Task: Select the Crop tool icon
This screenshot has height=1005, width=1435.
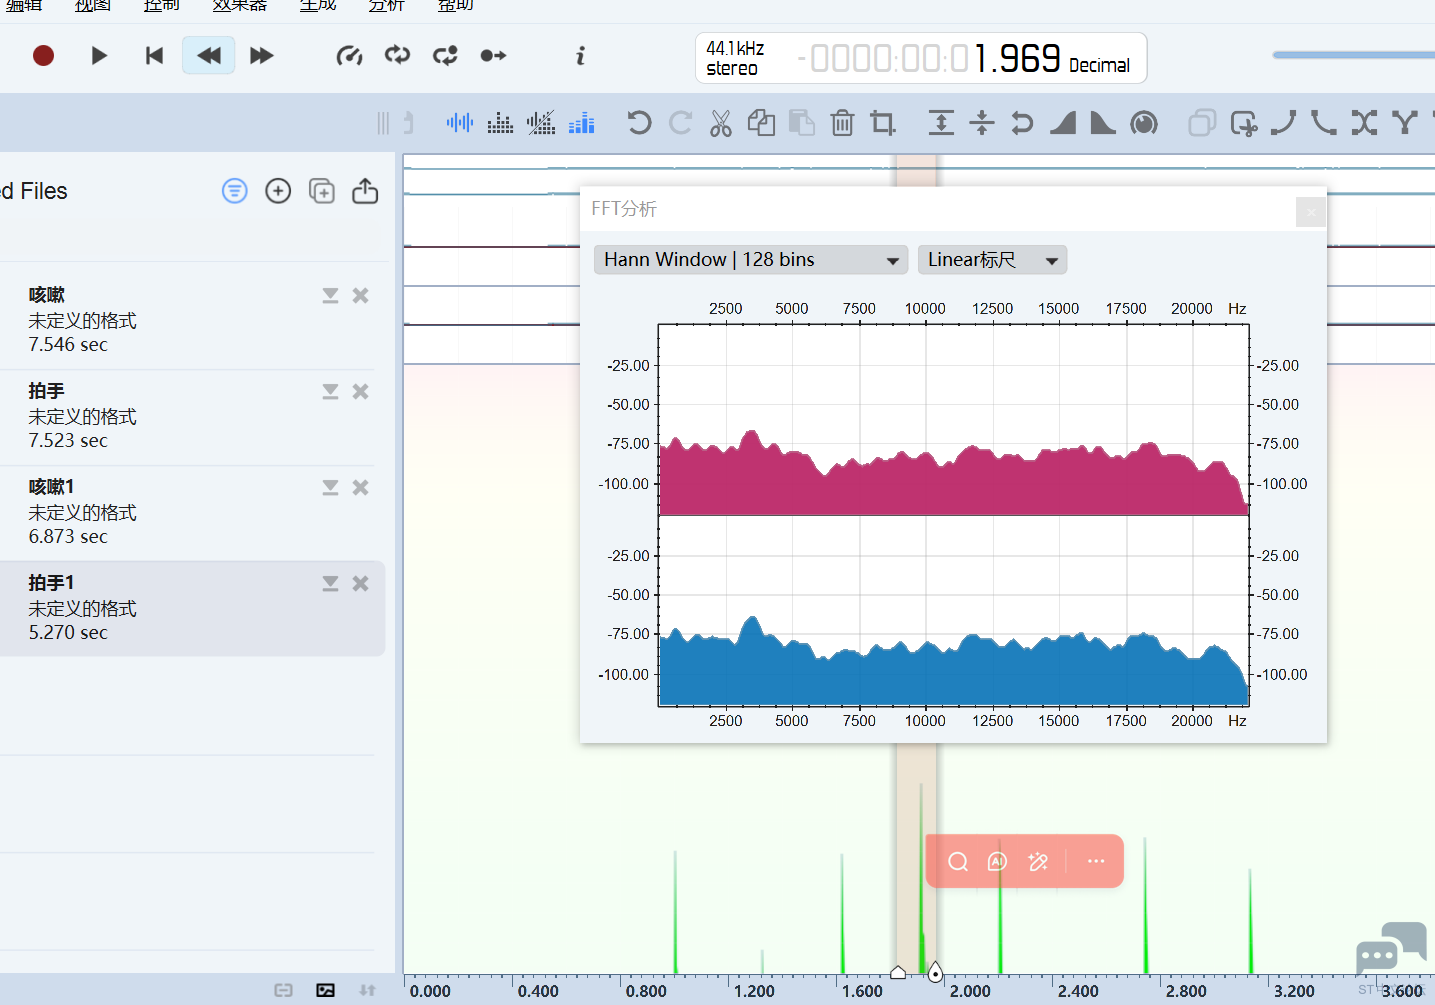Action: pos(882,123)
